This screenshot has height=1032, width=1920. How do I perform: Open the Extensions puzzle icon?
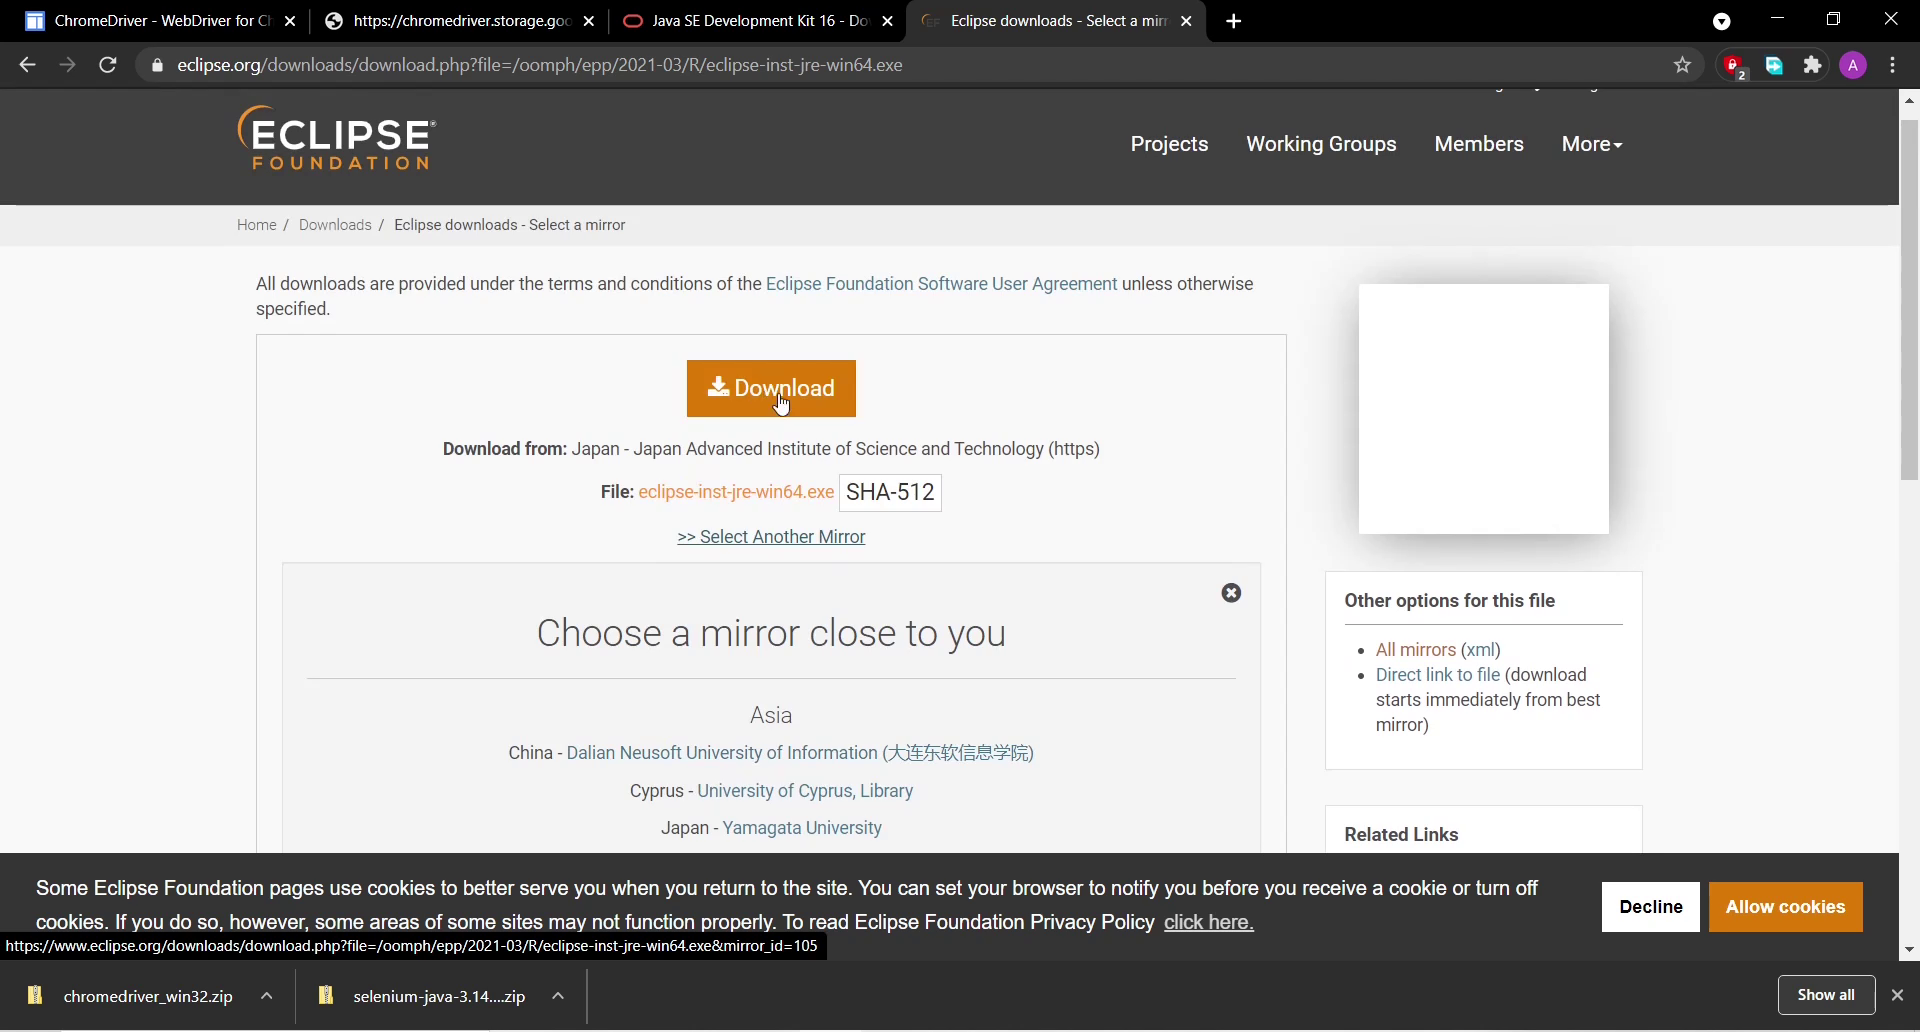click(1813, 65)
